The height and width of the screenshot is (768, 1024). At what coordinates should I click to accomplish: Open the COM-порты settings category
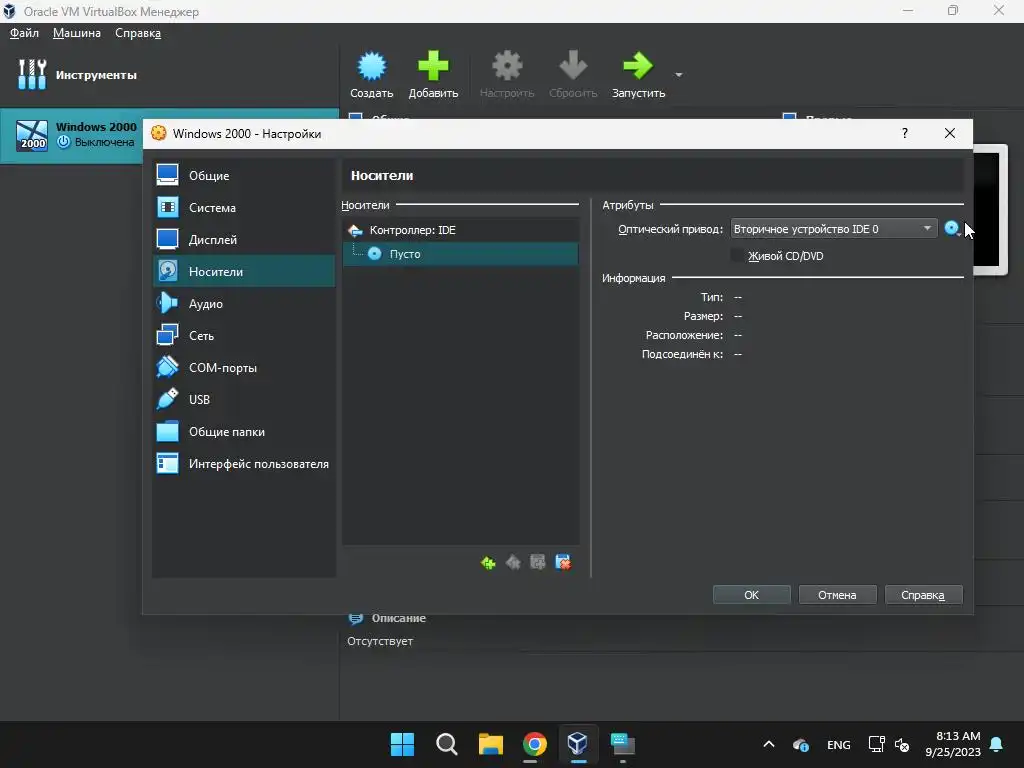(244, 368)
